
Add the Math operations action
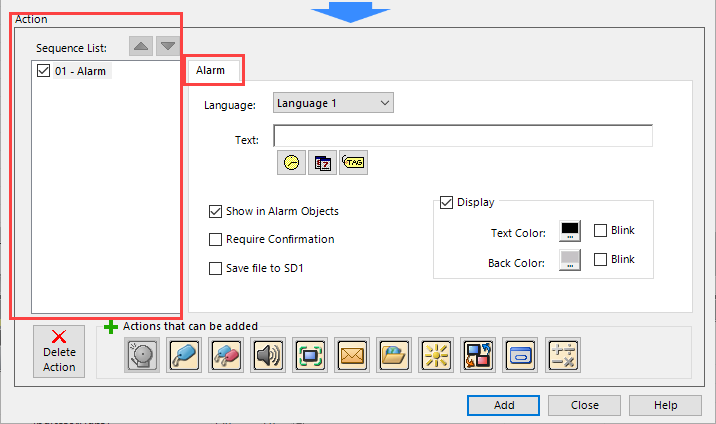[563, 355]
